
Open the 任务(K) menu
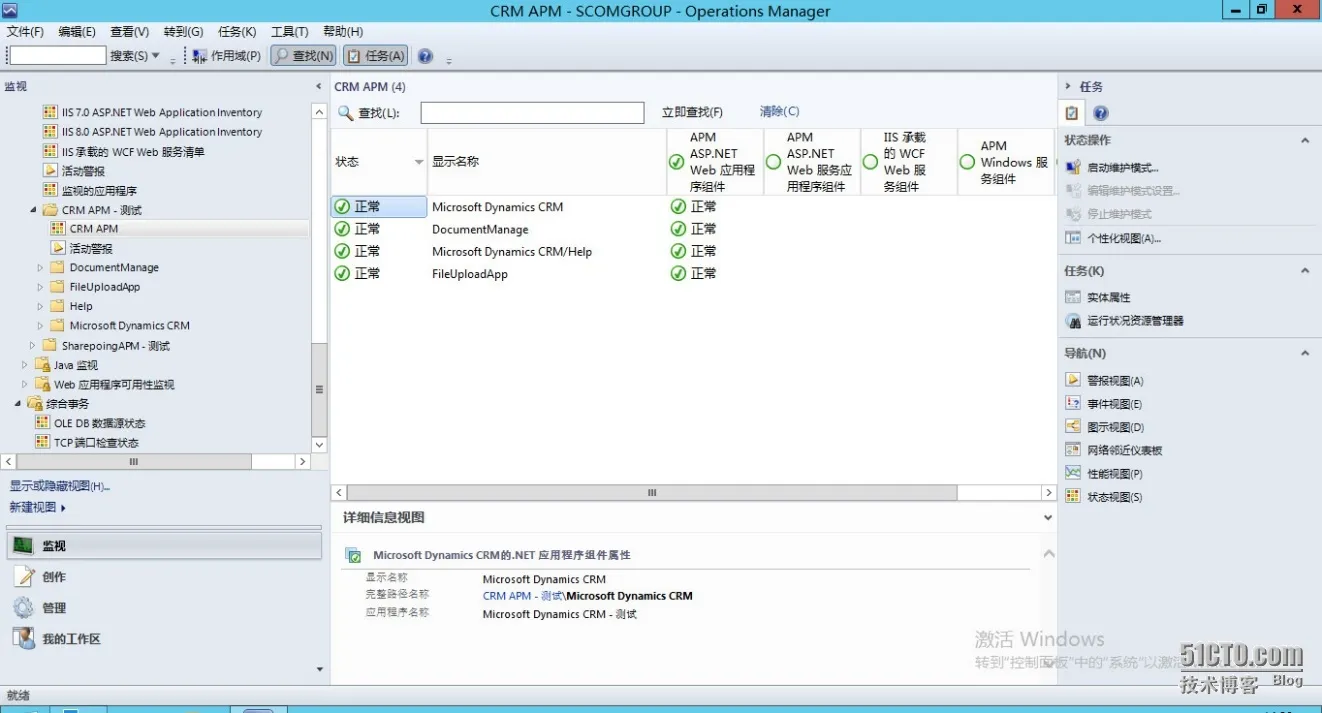(237, 32)
